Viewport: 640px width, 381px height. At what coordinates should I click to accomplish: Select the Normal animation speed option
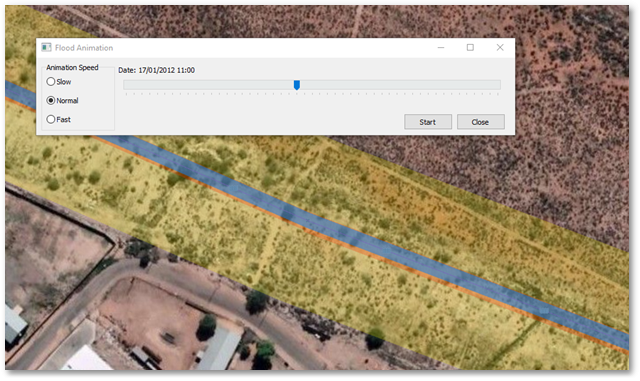[62, 100]
